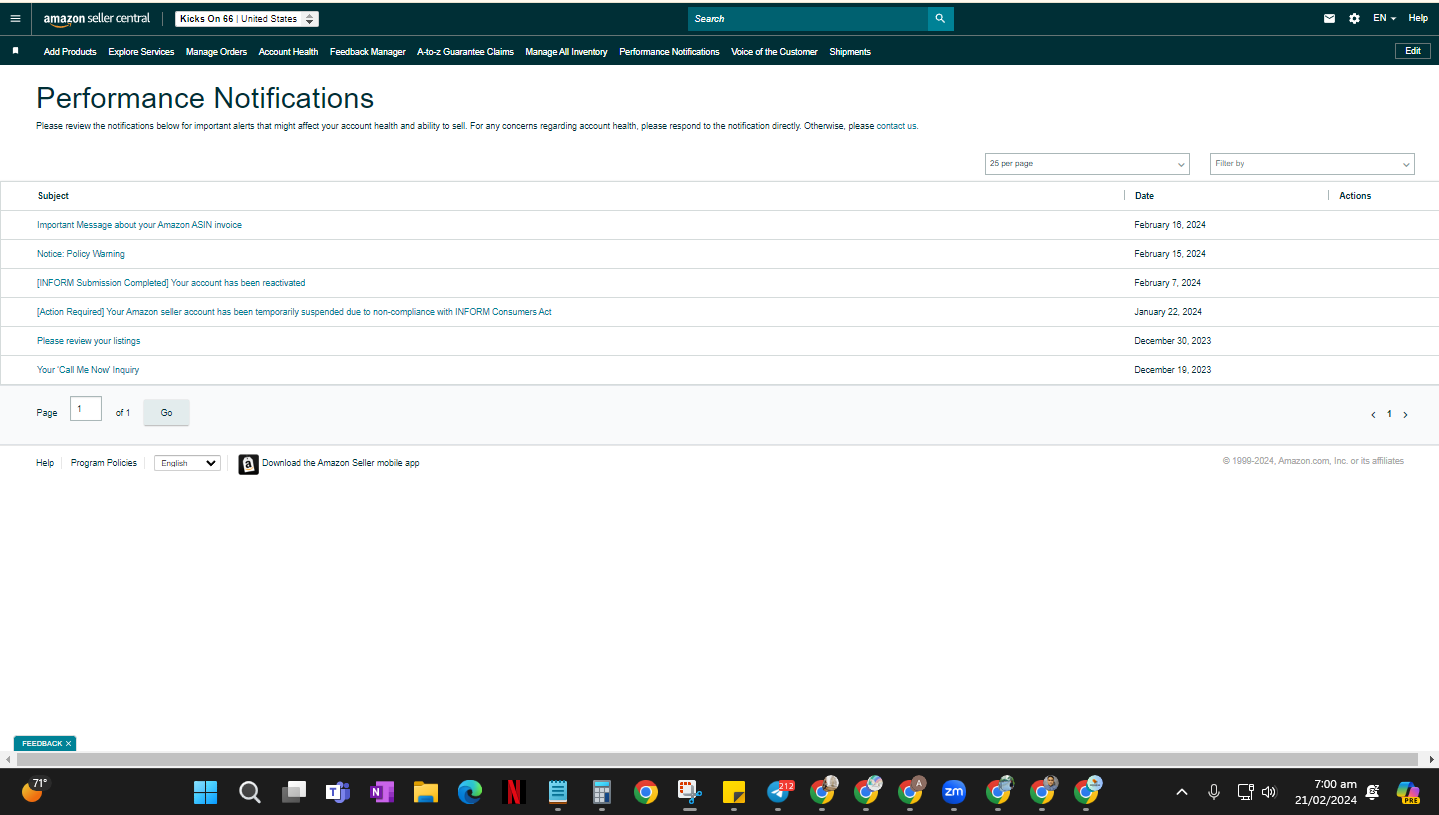Expand the Filter by dropdown
This screenshot has height=815, width=1439.
pos(1312,164)
